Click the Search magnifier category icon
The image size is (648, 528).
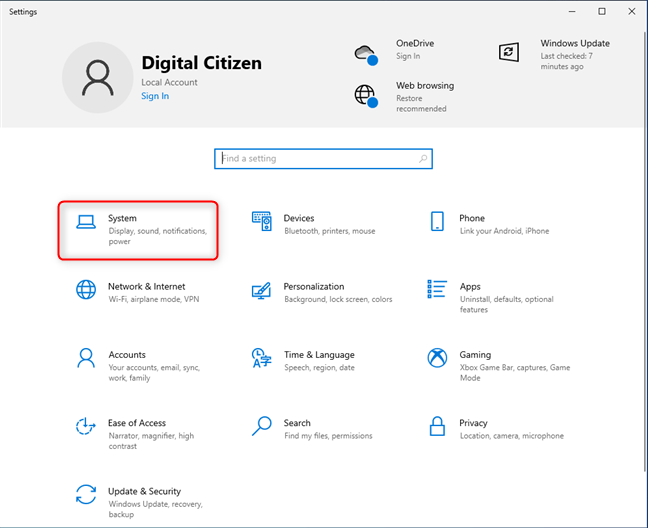(262, 426)
